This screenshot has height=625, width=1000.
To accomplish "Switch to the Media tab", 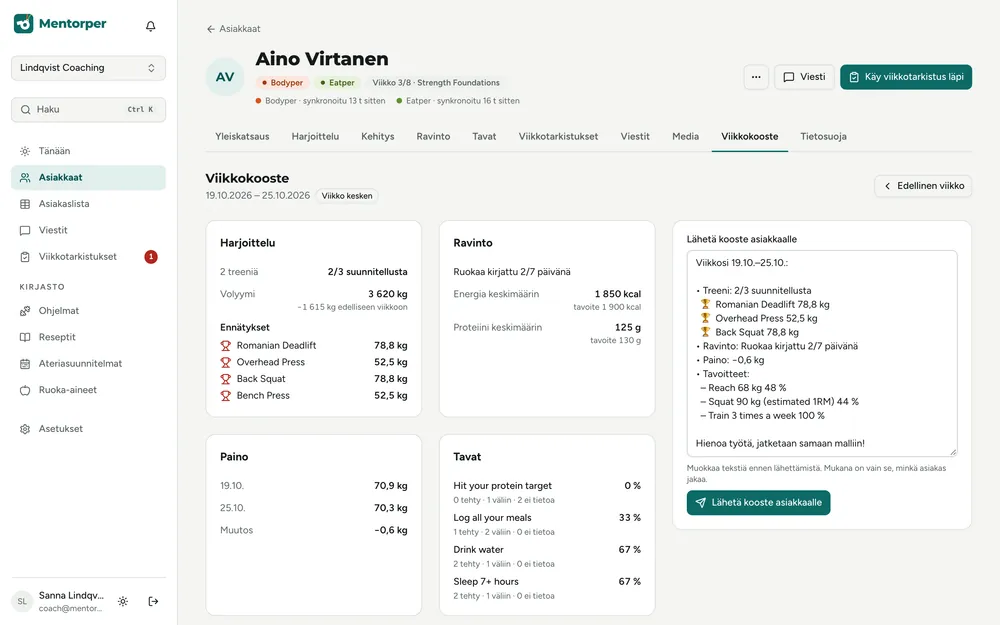I will [x=686, y=136].
